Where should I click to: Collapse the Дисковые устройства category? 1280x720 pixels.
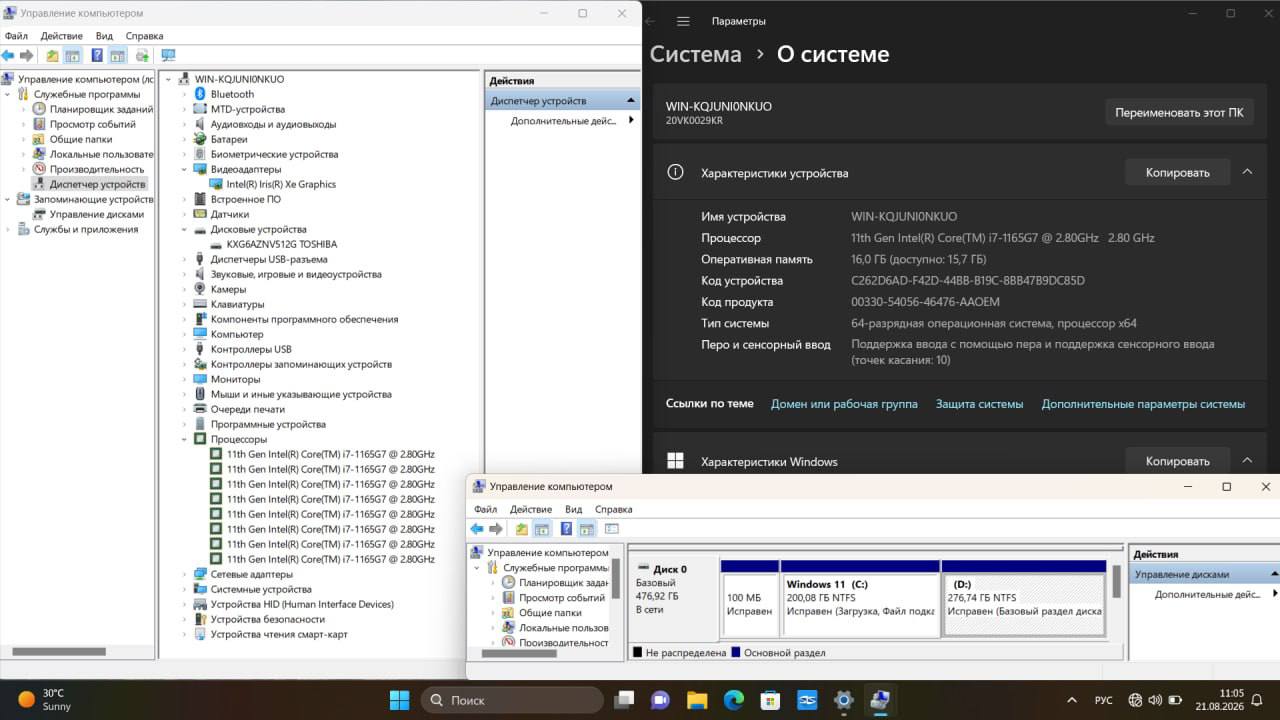click(185, 229)
